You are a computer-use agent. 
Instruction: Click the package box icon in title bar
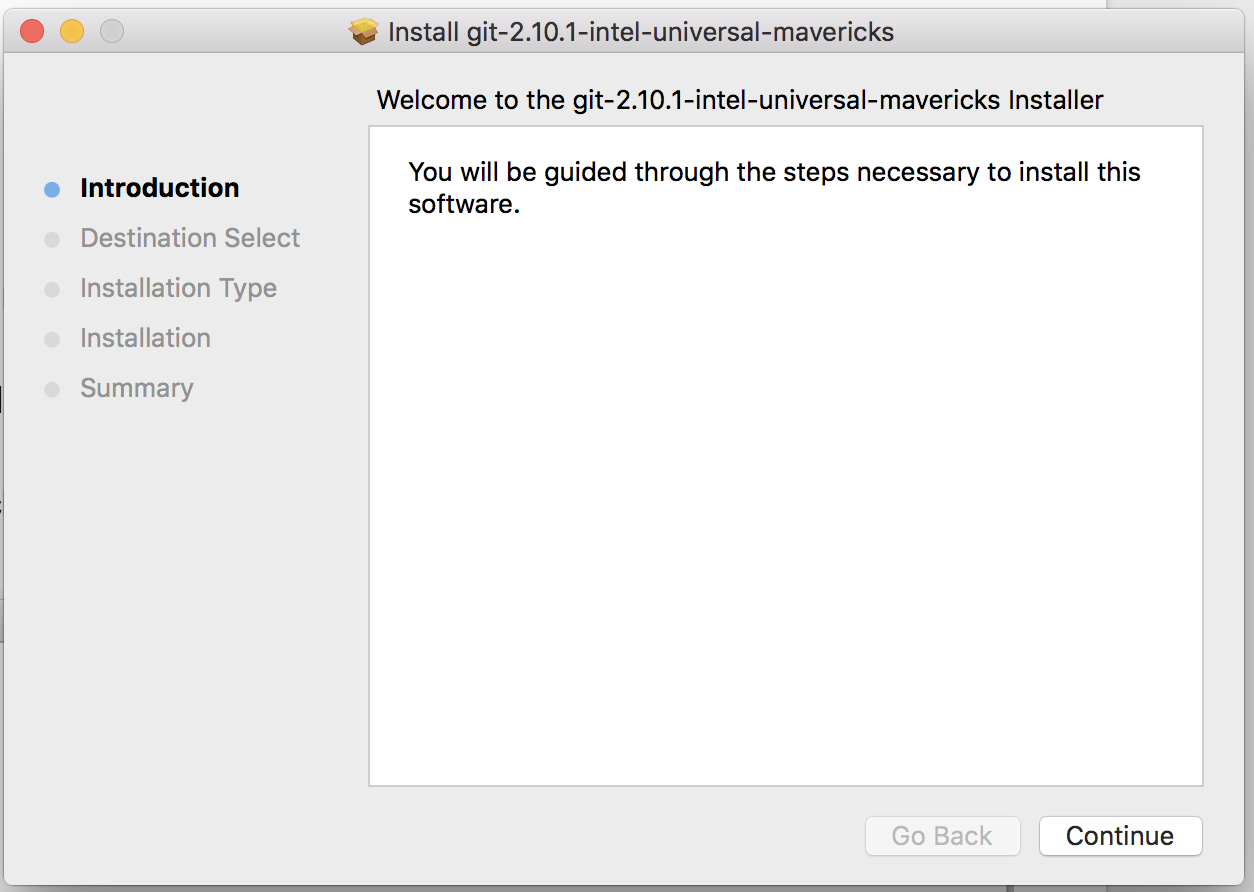coord(364,32)
